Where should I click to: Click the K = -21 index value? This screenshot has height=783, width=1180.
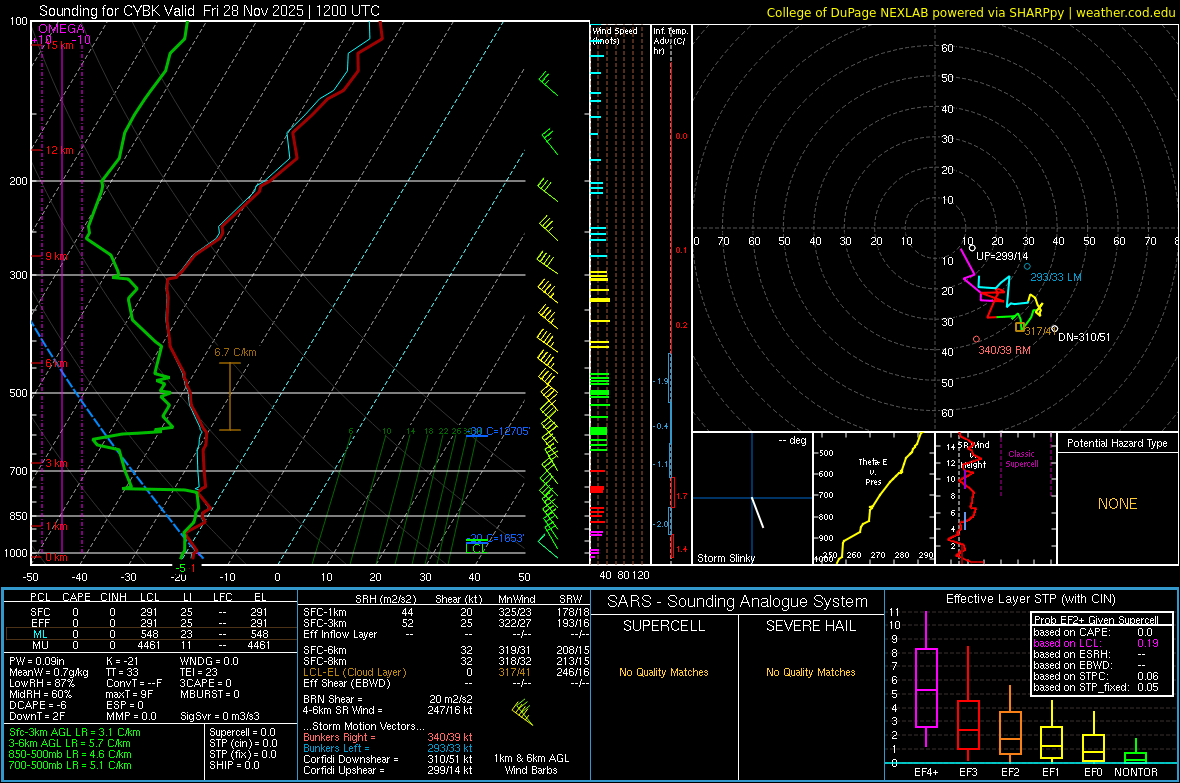point(122,661)
